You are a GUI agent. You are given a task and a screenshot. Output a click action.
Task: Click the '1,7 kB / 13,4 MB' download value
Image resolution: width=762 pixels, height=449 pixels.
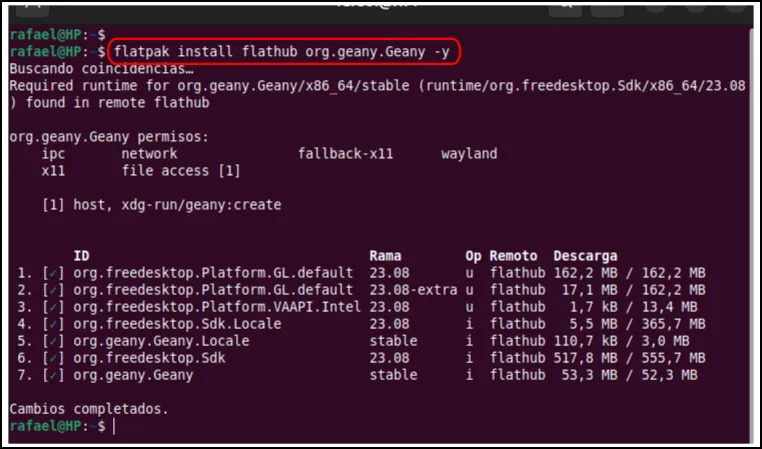click(x=633, y=307)
